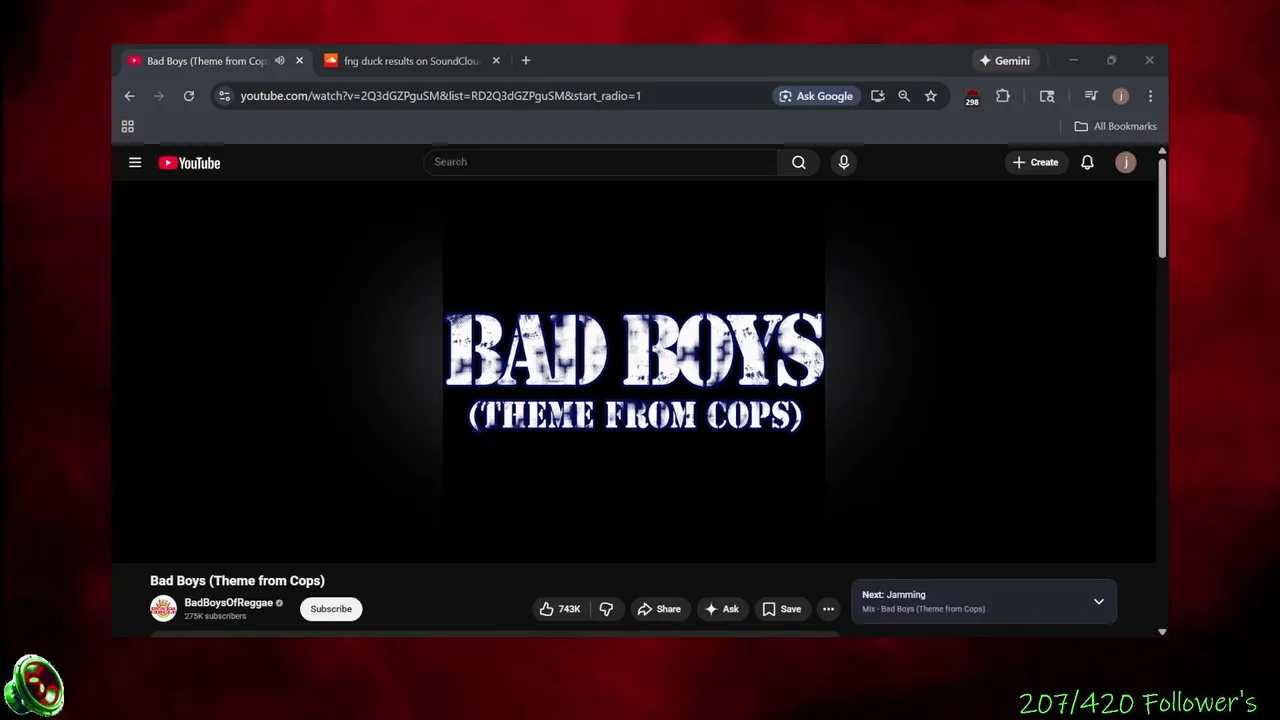Open the zoom level indicator icon
Viewport: 1280px width, 720px height.
pos(904,96)
